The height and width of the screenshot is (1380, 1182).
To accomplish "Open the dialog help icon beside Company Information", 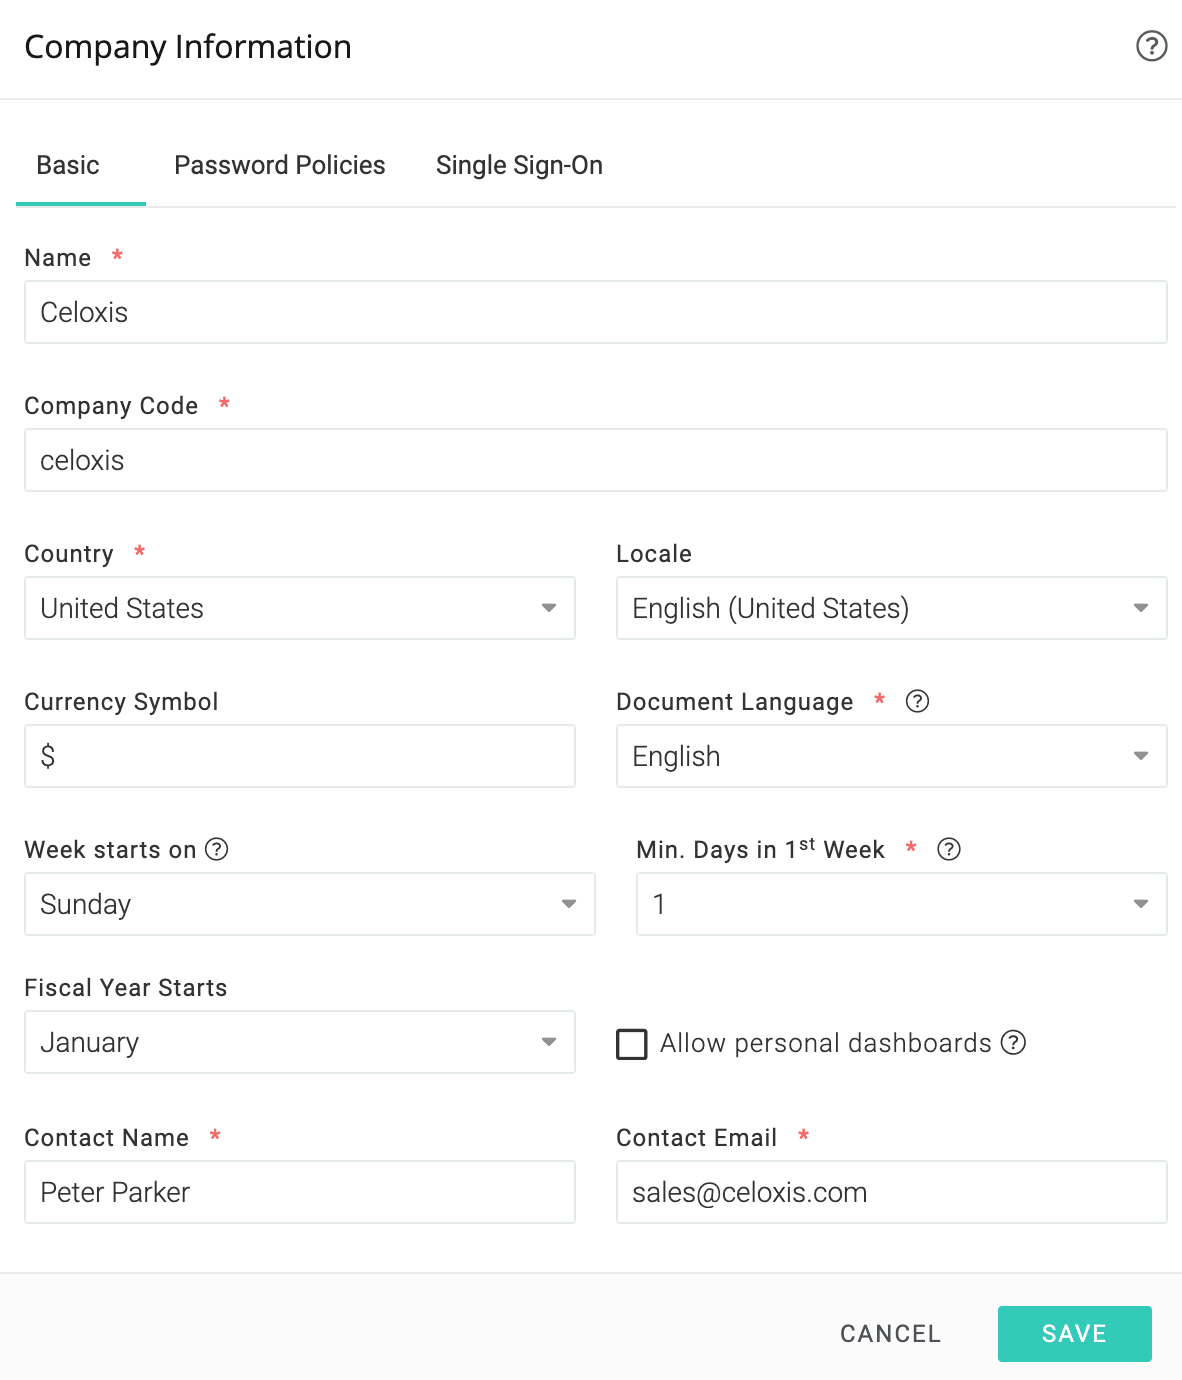I will click(x=1151, y=46).
